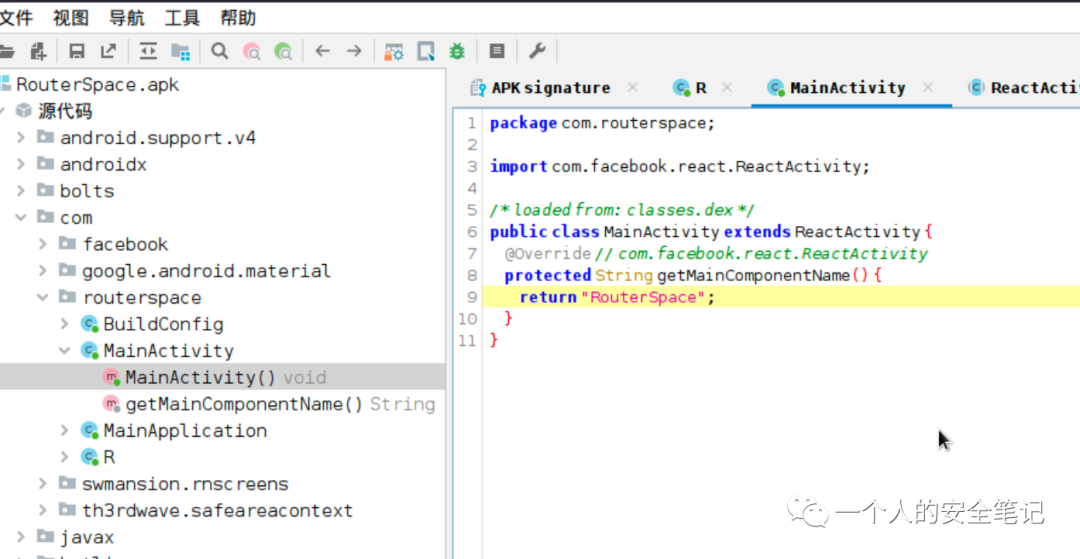Open the 导航 menu
The image size is (1080, 559).
[127, 18]
